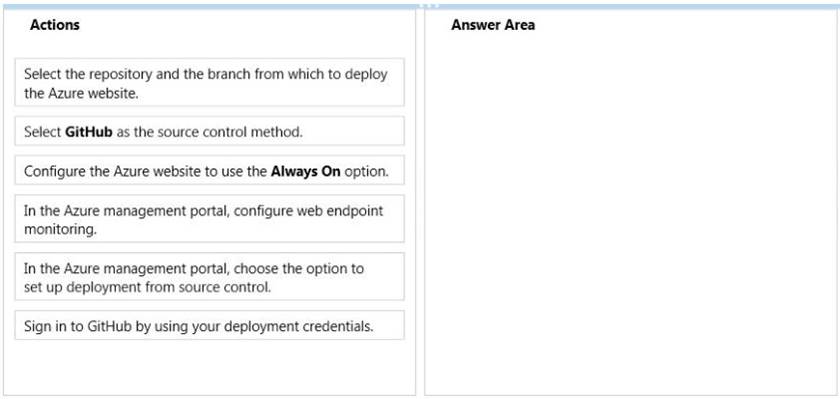The height and width of the screenshot is (399, 840).
Task: Click the bold GitHub word in source control action
Action: (x=89, y=132)
